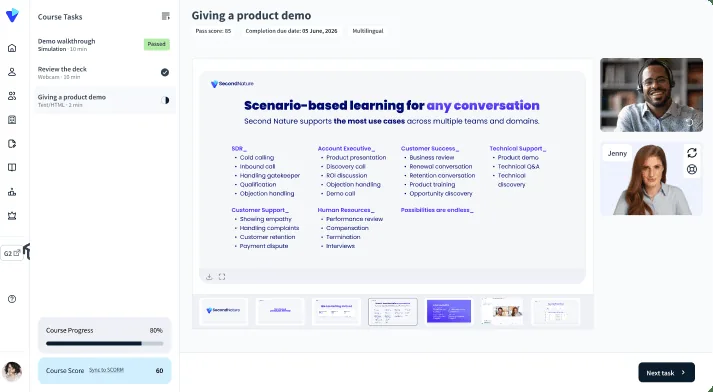Image resolution: width=713 pixels, height=392 pixels.
Task: Select the third slide thumbnail
Action: pos(336,312)
